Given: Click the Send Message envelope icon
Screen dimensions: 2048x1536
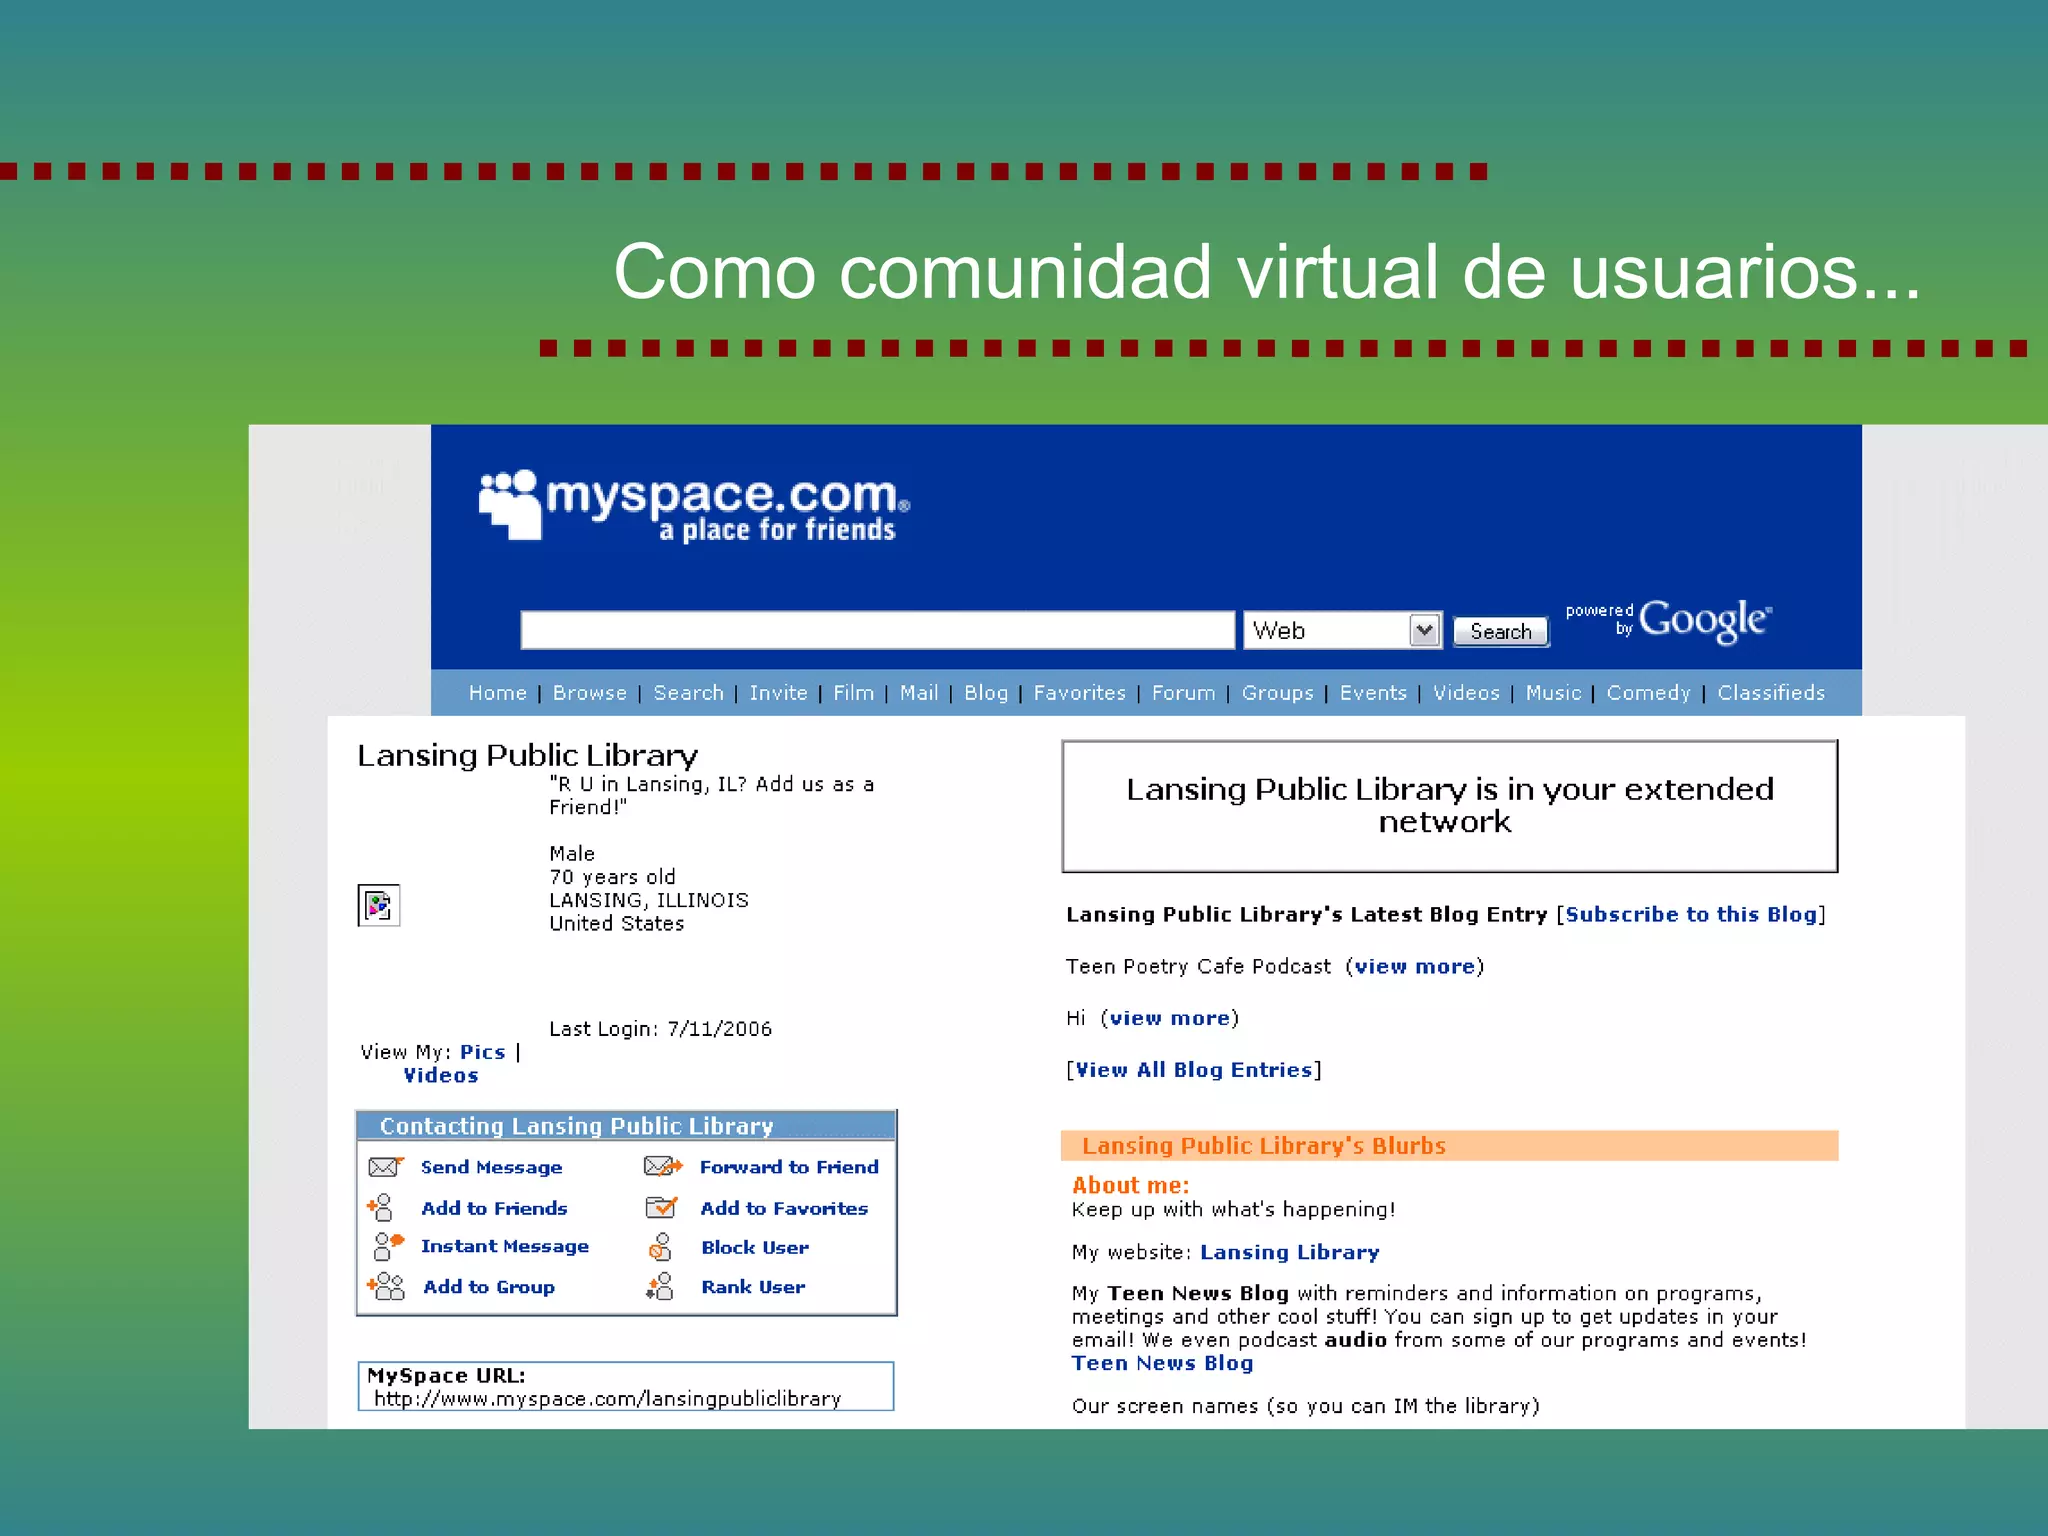Looking at the screenshot, I should point(385,1167).
